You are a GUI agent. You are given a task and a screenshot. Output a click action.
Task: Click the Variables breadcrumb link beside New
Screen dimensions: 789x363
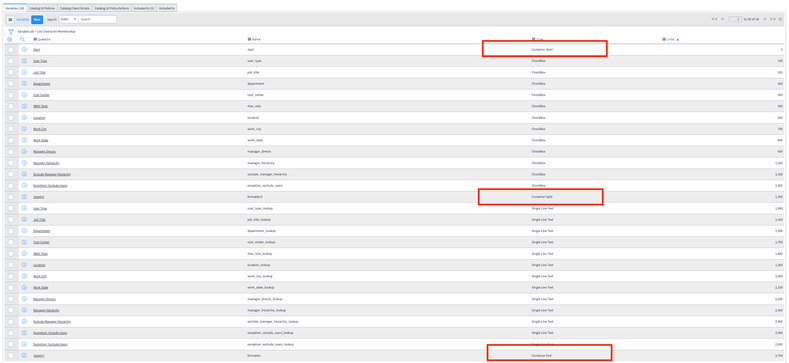23,19
